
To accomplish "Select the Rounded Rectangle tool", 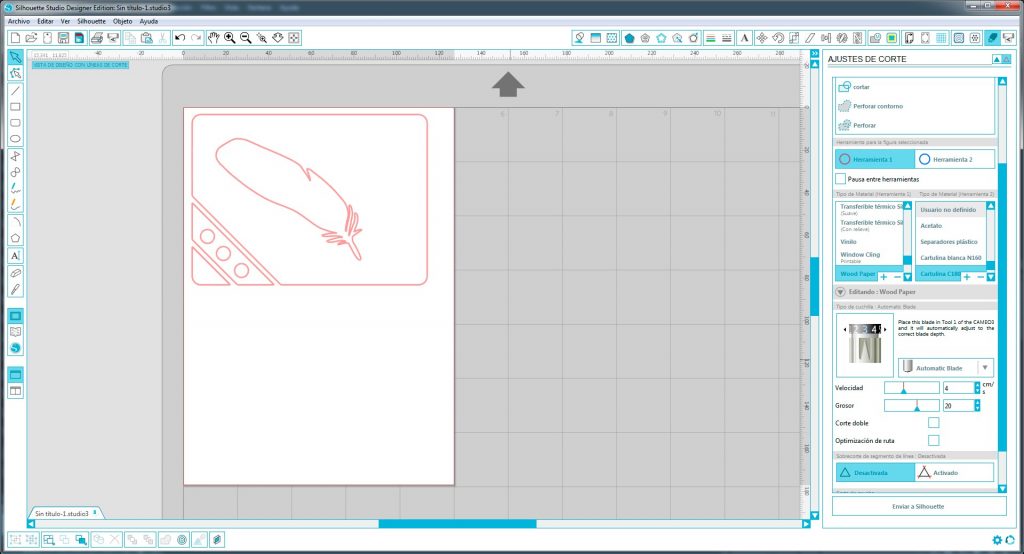I will click(15, 123).
